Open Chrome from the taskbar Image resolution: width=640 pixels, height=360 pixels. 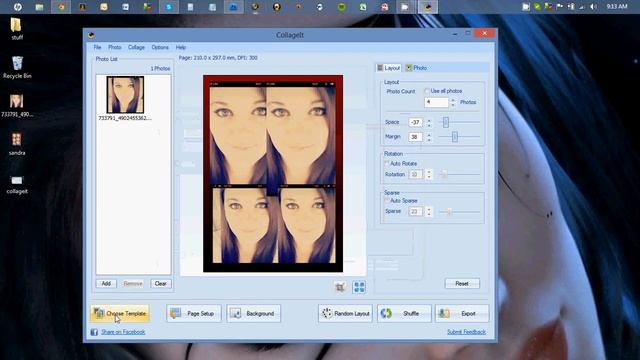click(x=61, y=7)
